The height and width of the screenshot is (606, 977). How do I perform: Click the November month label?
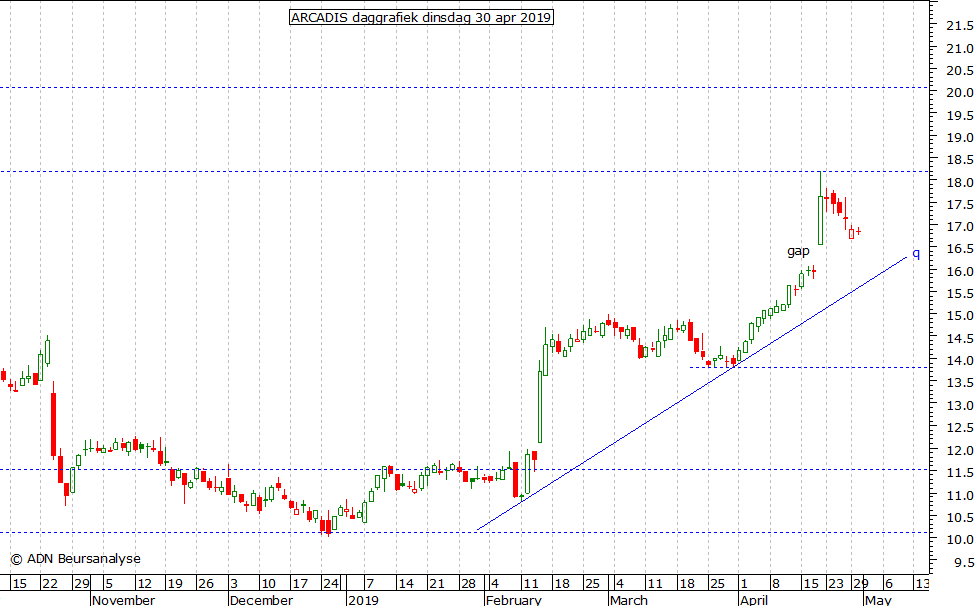(x=123, y=600)
